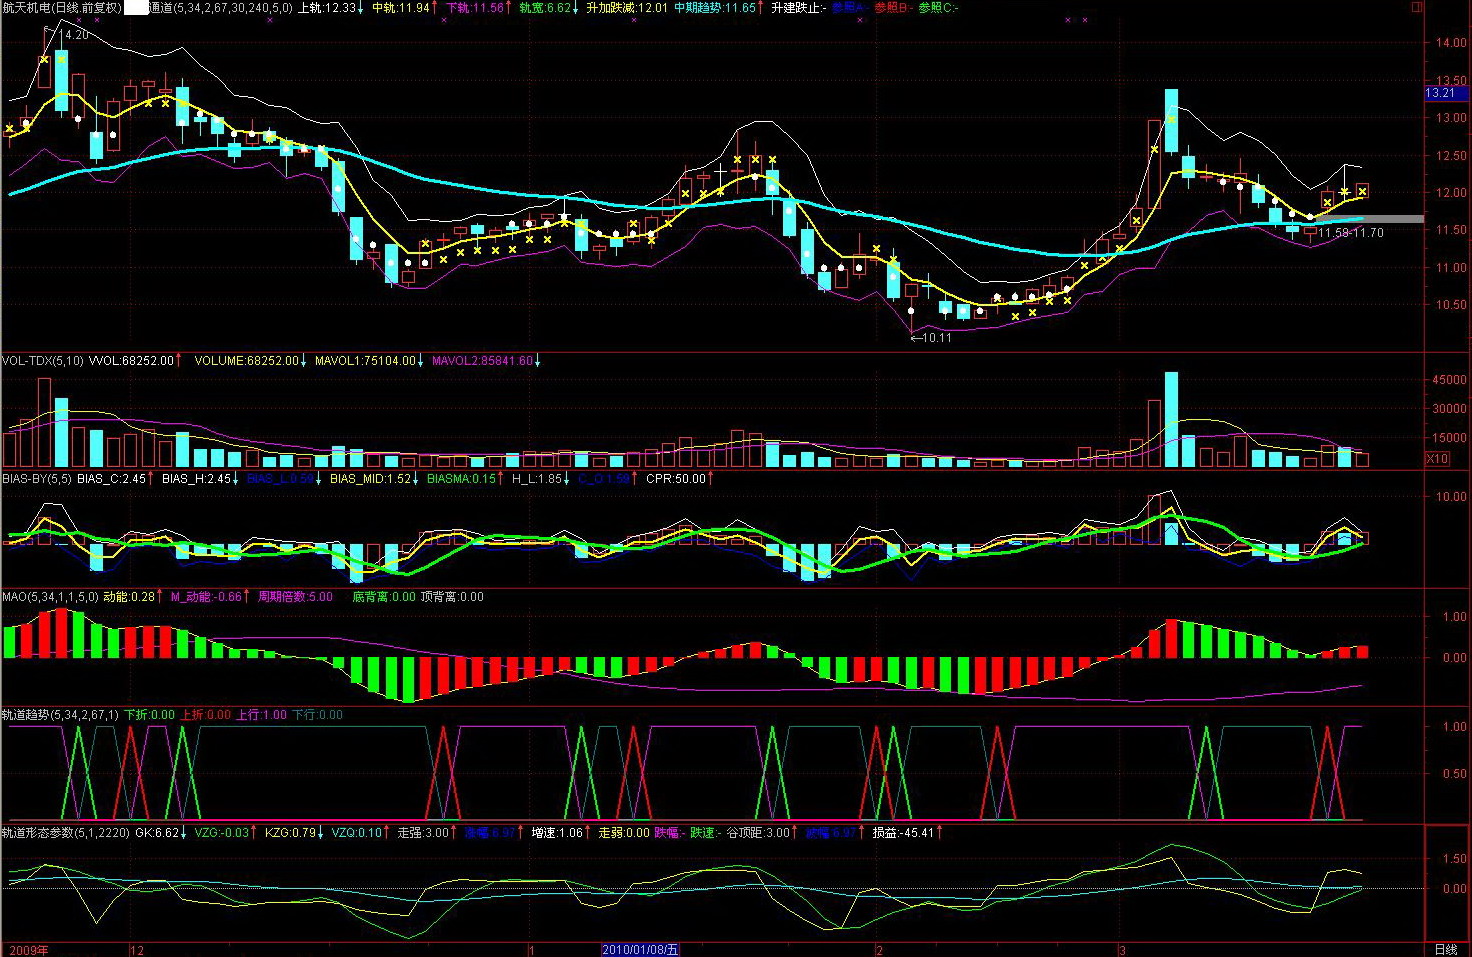The width and height of the screenshot is (1472, 957).
Task: Click the 13.21 blue price tag on axis
Action: click(1441, 93)
